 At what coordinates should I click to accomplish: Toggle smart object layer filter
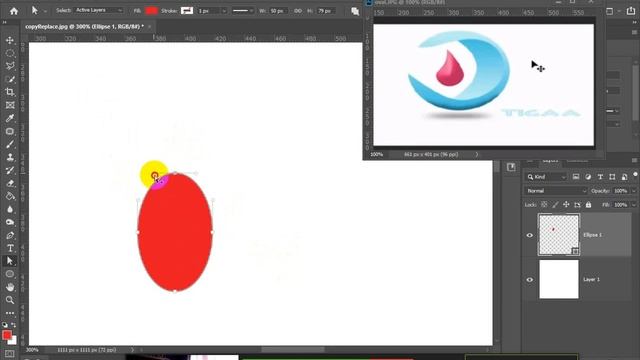click(x=624, y=177)
